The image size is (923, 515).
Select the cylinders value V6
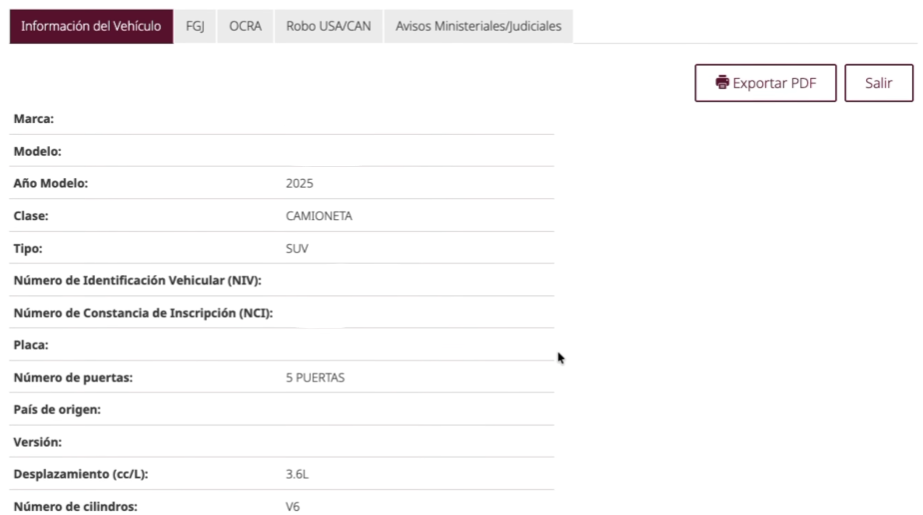(x=293, y=507)
